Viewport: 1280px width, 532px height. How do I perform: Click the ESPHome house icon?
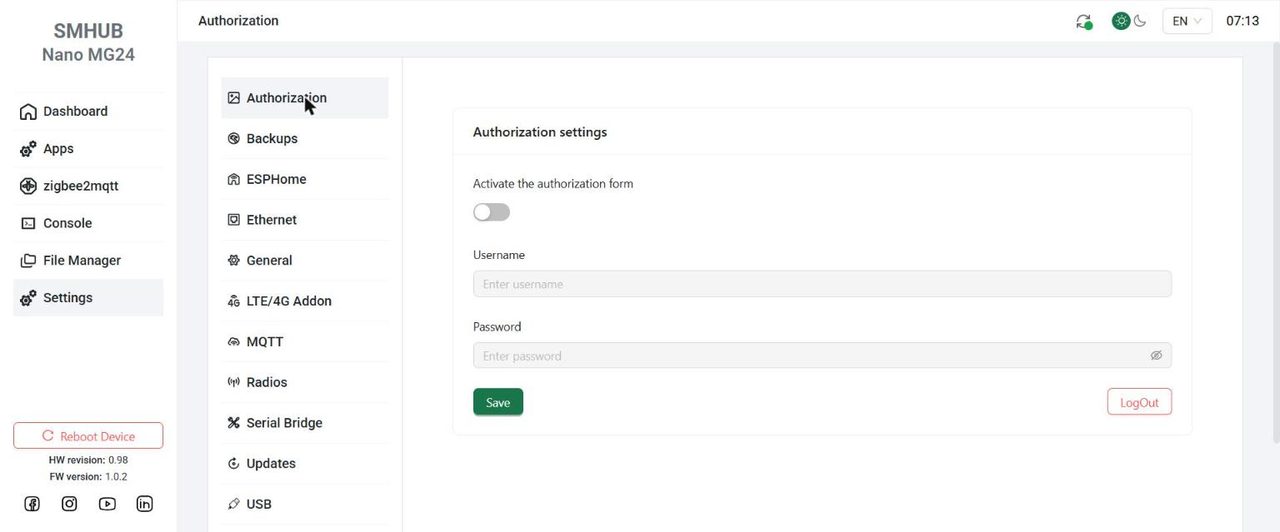click(x=234, y=179)
